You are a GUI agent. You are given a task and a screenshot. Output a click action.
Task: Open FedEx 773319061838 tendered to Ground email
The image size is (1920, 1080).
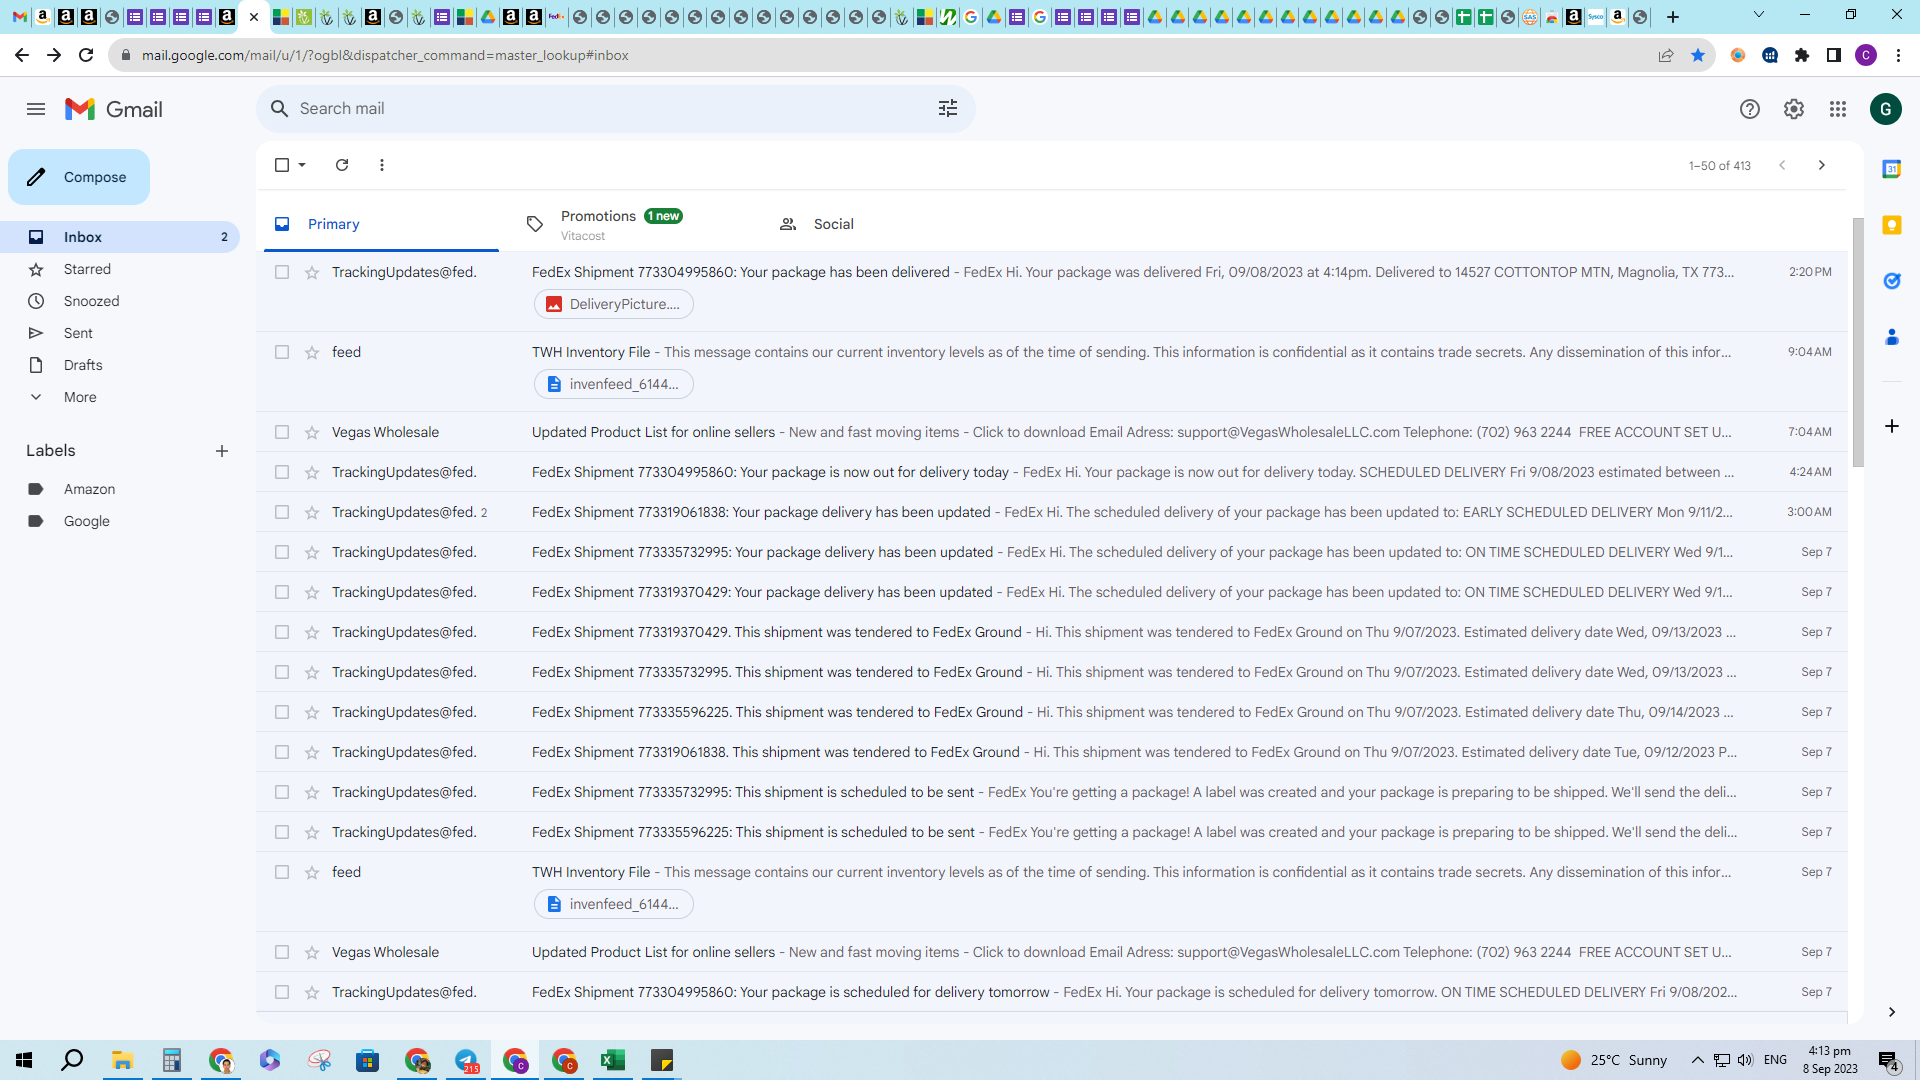[1052, 752]
